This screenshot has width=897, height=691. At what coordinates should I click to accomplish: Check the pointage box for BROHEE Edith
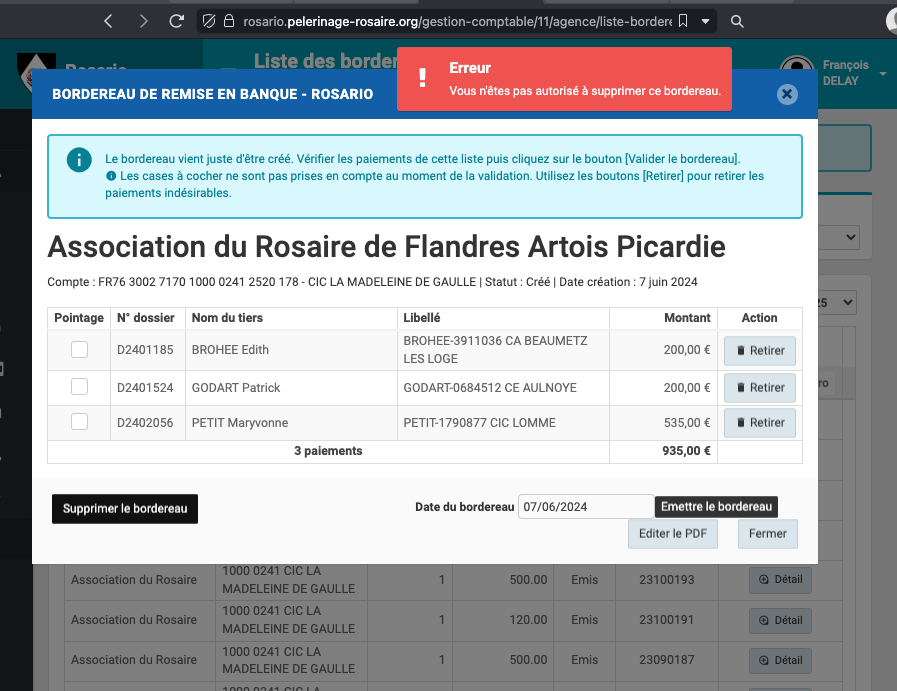click(x=79, y=350)
